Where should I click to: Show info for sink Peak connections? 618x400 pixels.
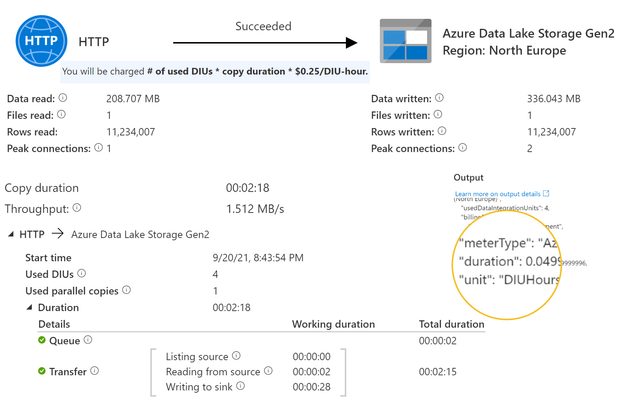click(463, 147)
